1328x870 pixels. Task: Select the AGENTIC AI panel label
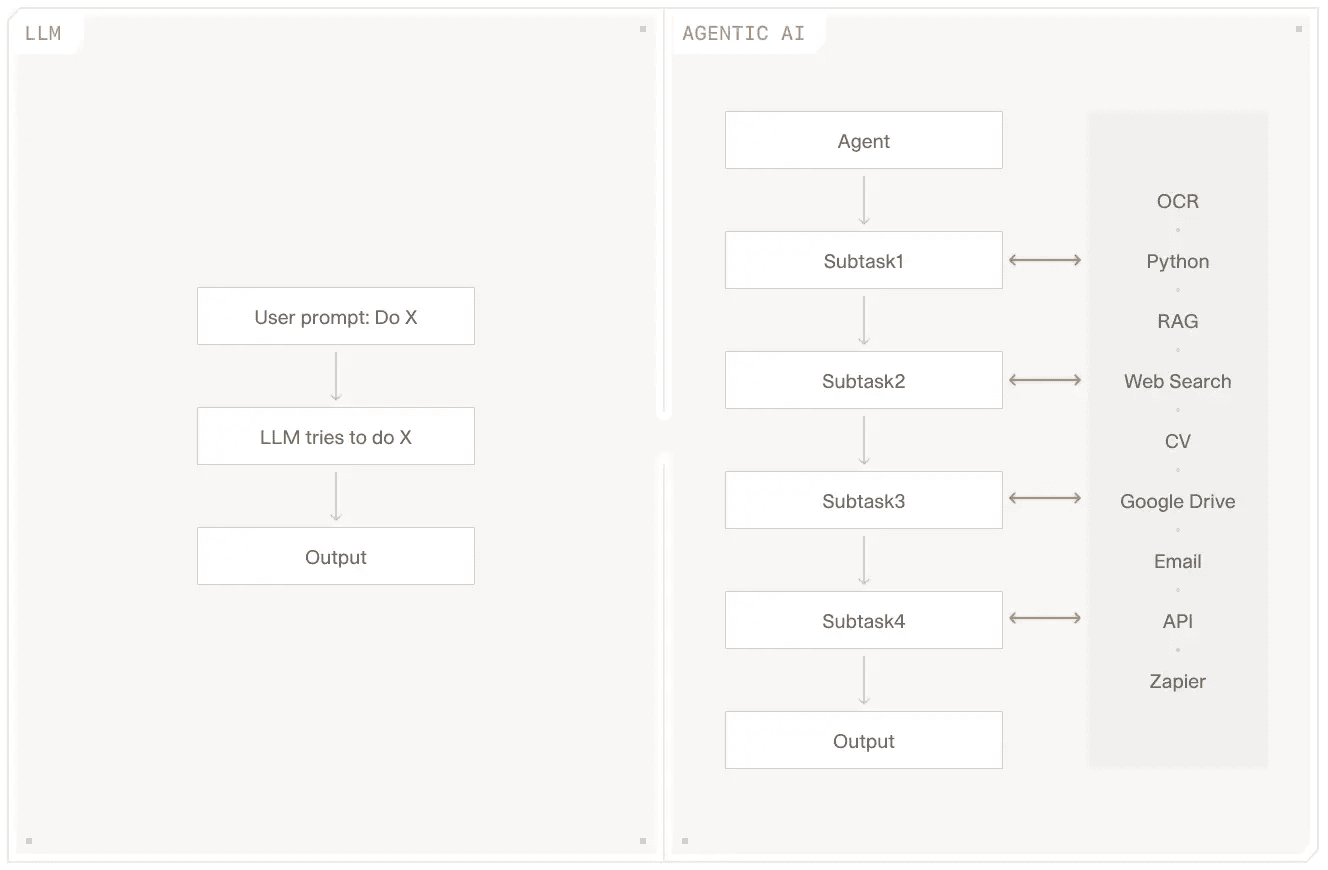click(743, 34)
